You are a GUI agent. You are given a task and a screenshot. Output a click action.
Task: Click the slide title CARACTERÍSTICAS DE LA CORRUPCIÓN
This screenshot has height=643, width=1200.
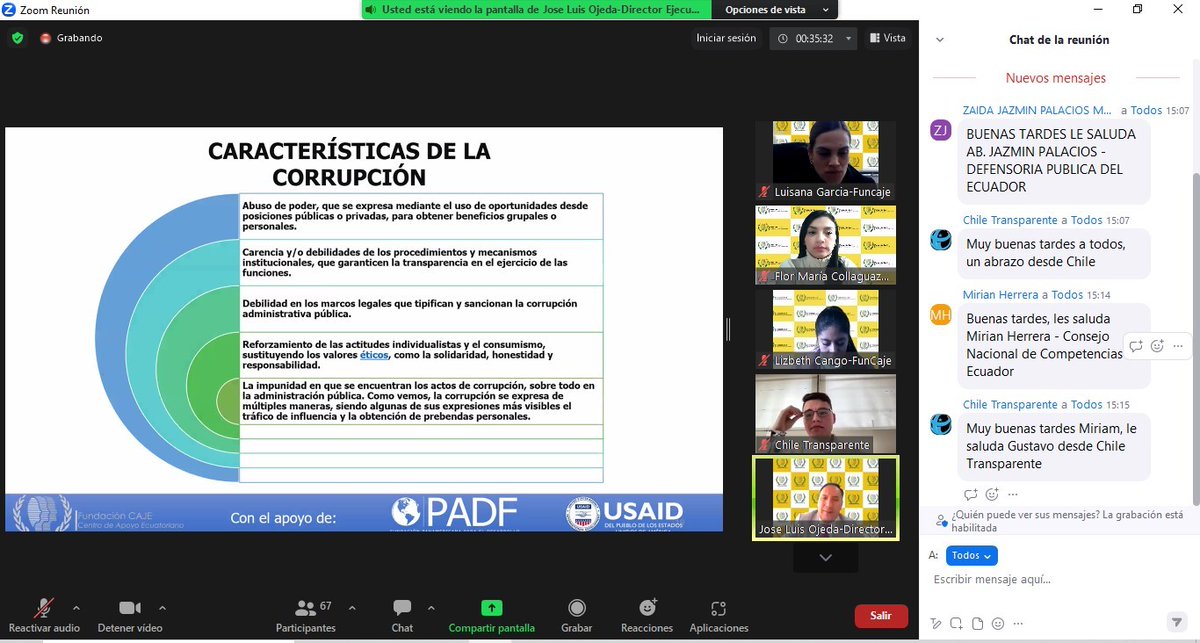[x=349, y=164]
